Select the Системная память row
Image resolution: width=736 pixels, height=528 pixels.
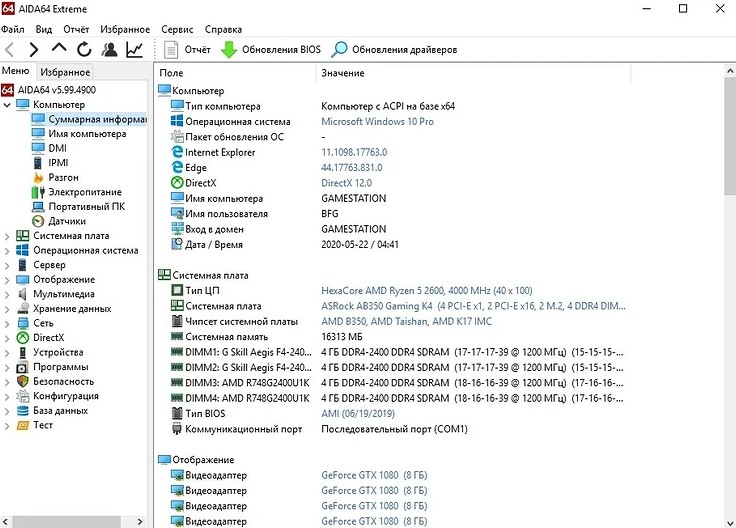(266, 337)
